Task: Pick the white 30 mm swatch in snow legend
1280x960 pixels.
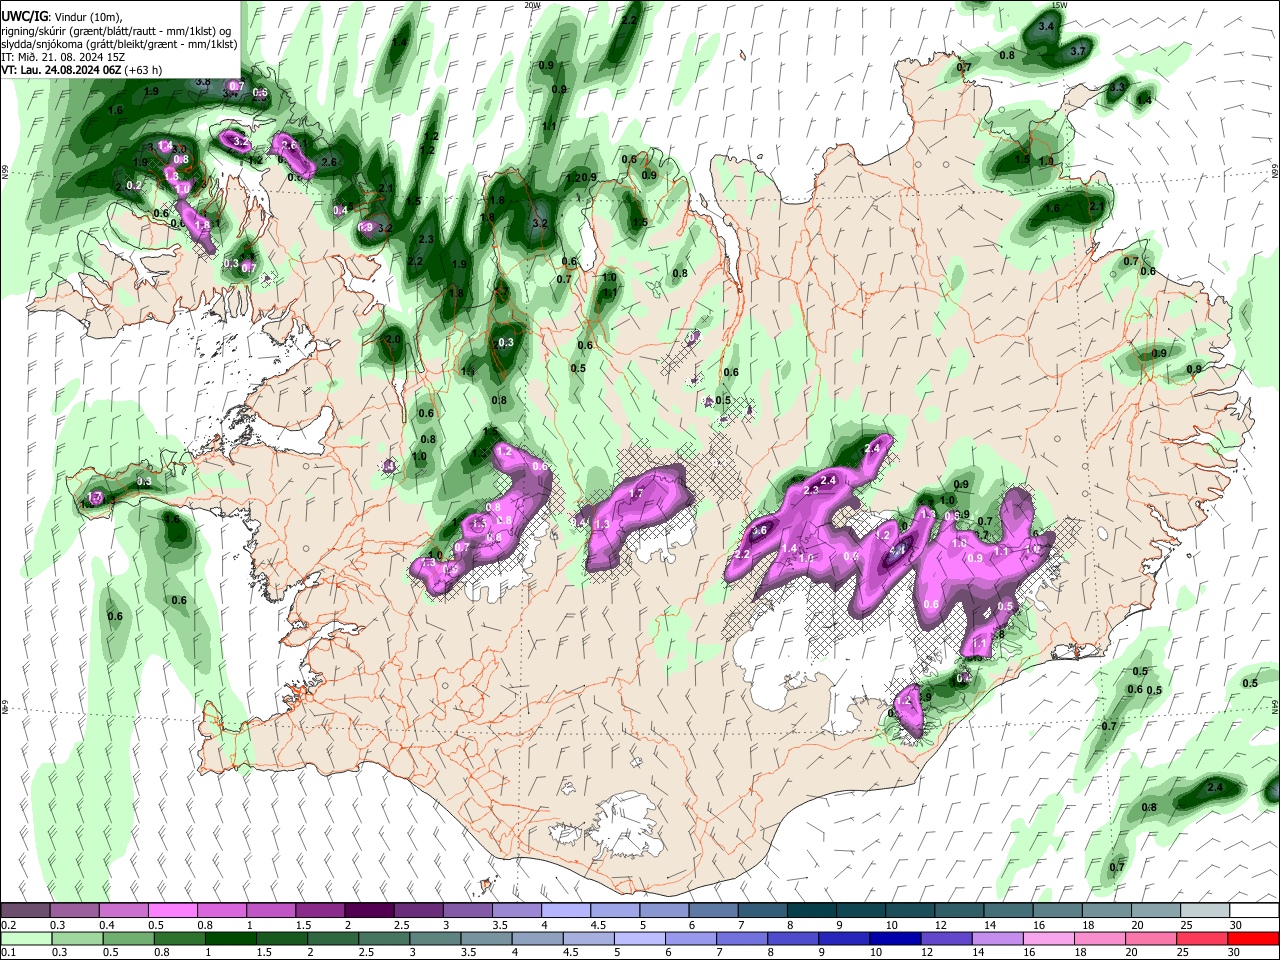Action: 1254,911
